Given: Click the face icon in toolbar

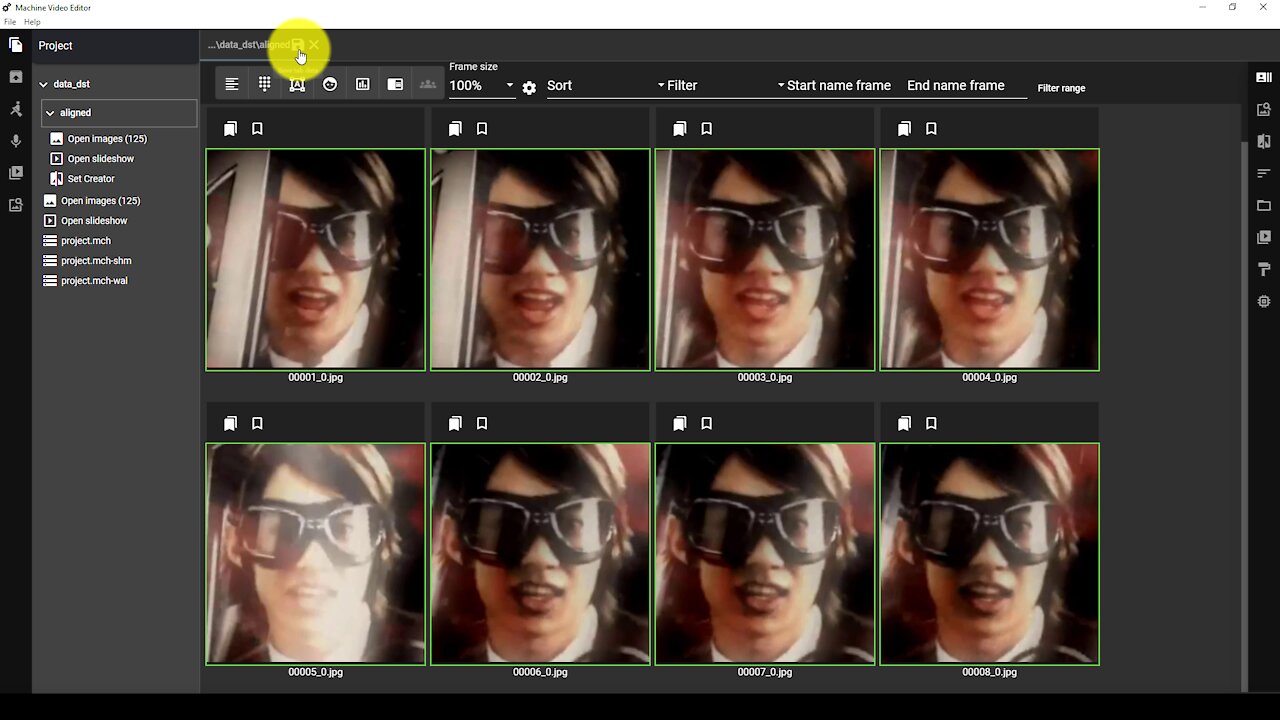Looking at the screenshot, I should pyautogui.click(x=330, y=85).
